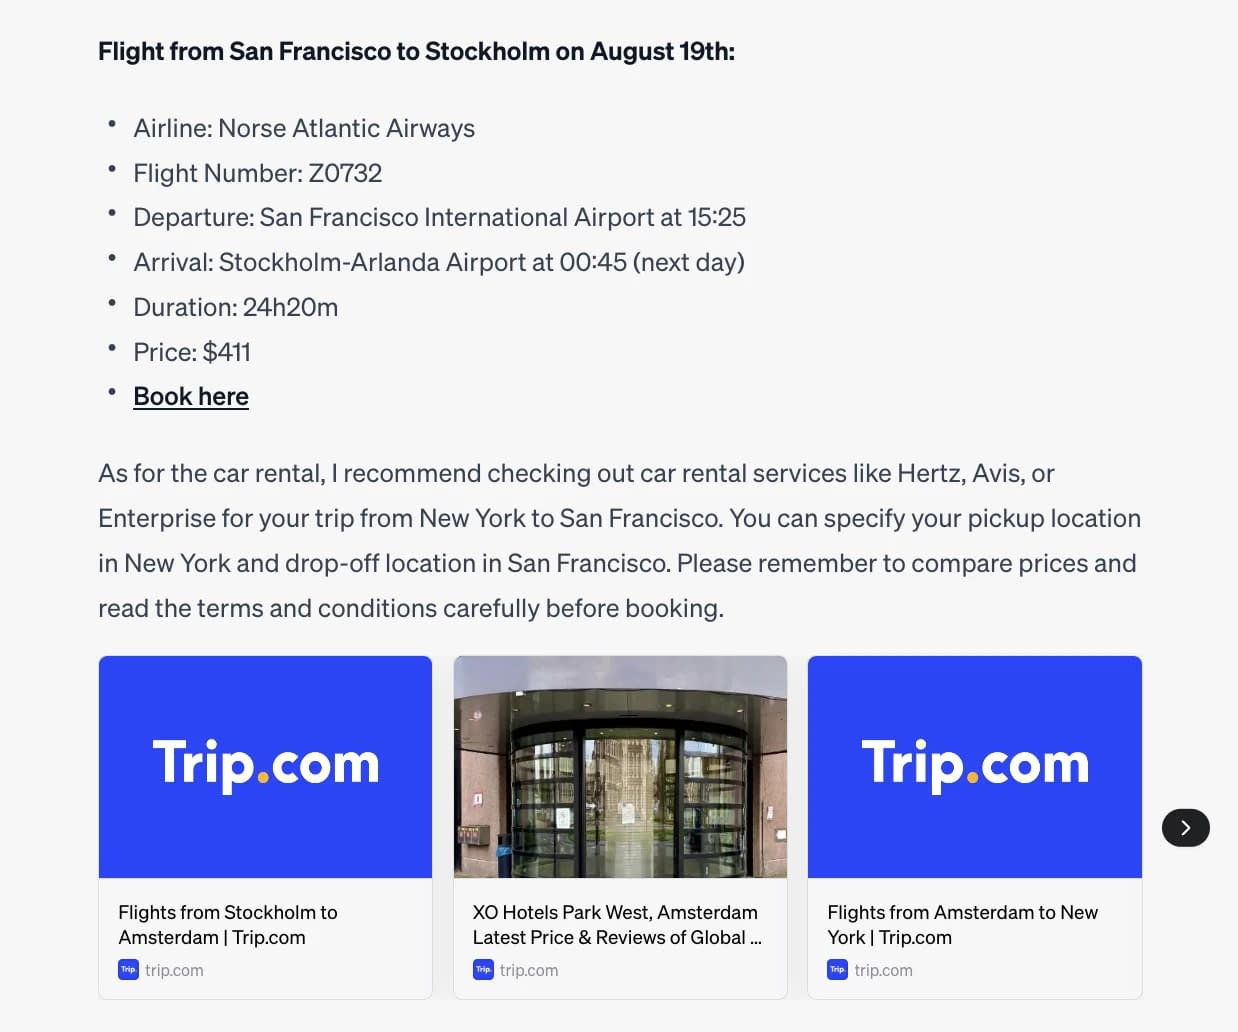Click the Duration: 24h20m bullet
Screen dimensions: 1238x1032
click(x=236, y=307)
